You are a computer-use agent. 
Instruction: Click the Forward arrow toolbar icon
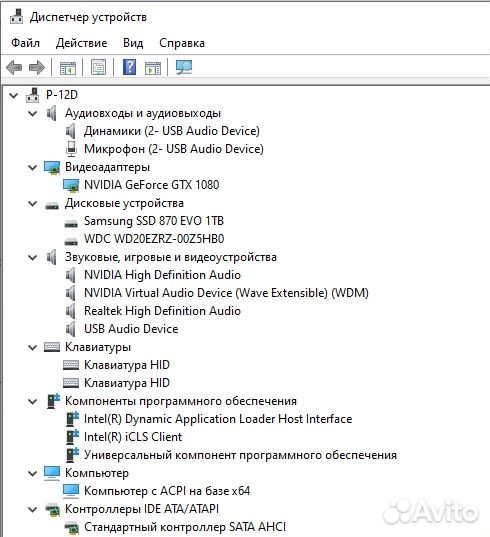tap(37, 67)
